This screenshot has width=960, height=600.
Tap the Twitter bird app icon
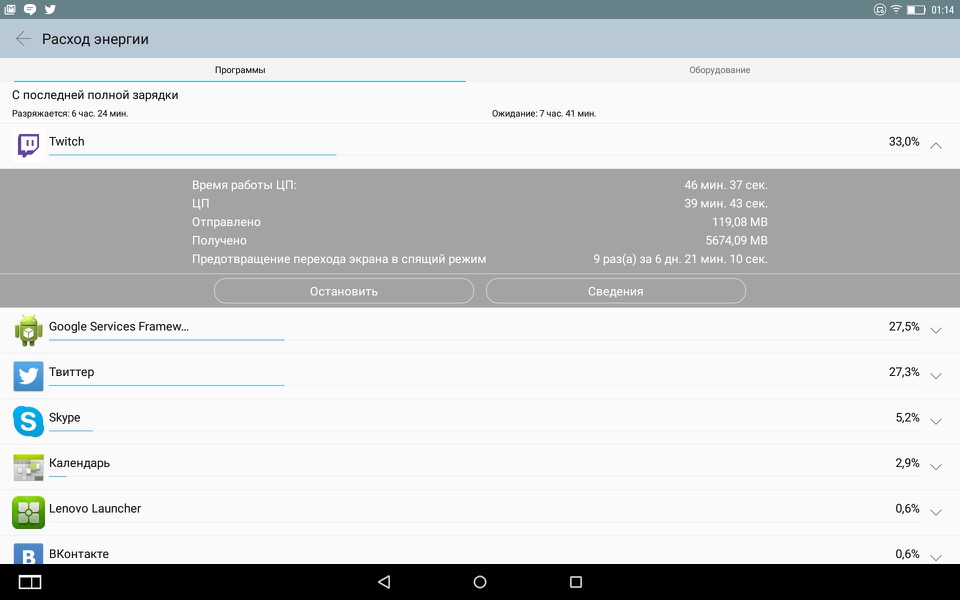[28, 376]
